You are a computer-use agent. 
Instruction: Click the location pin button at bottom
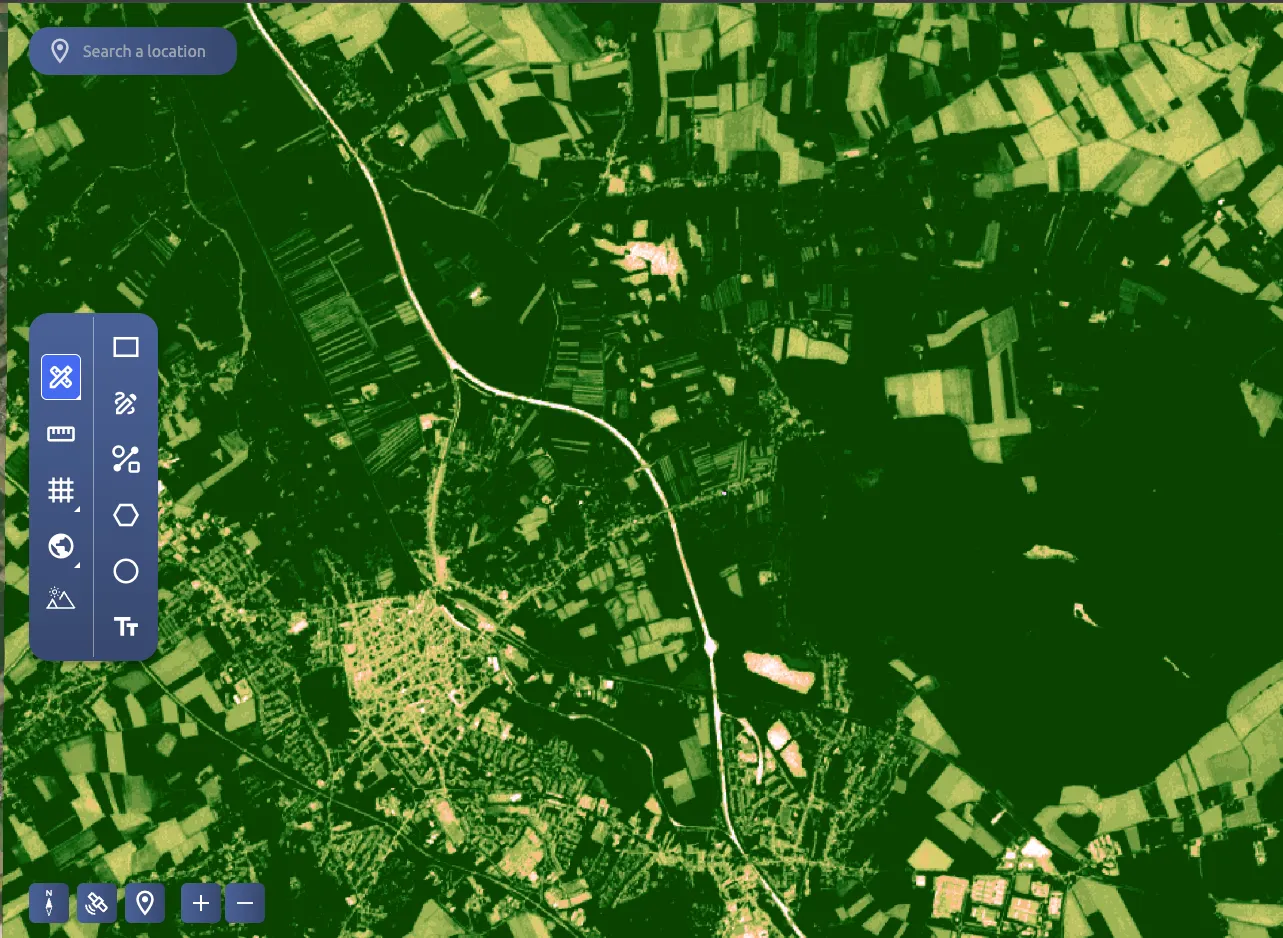[x=145, y=903]
